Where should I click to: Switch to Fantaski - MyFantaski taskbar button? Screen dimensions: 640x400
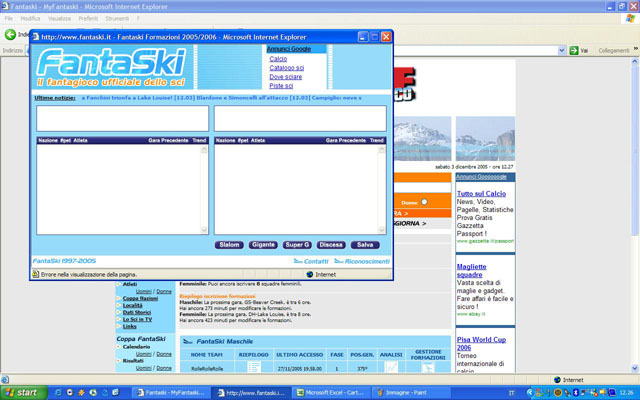tap(172, 393)
